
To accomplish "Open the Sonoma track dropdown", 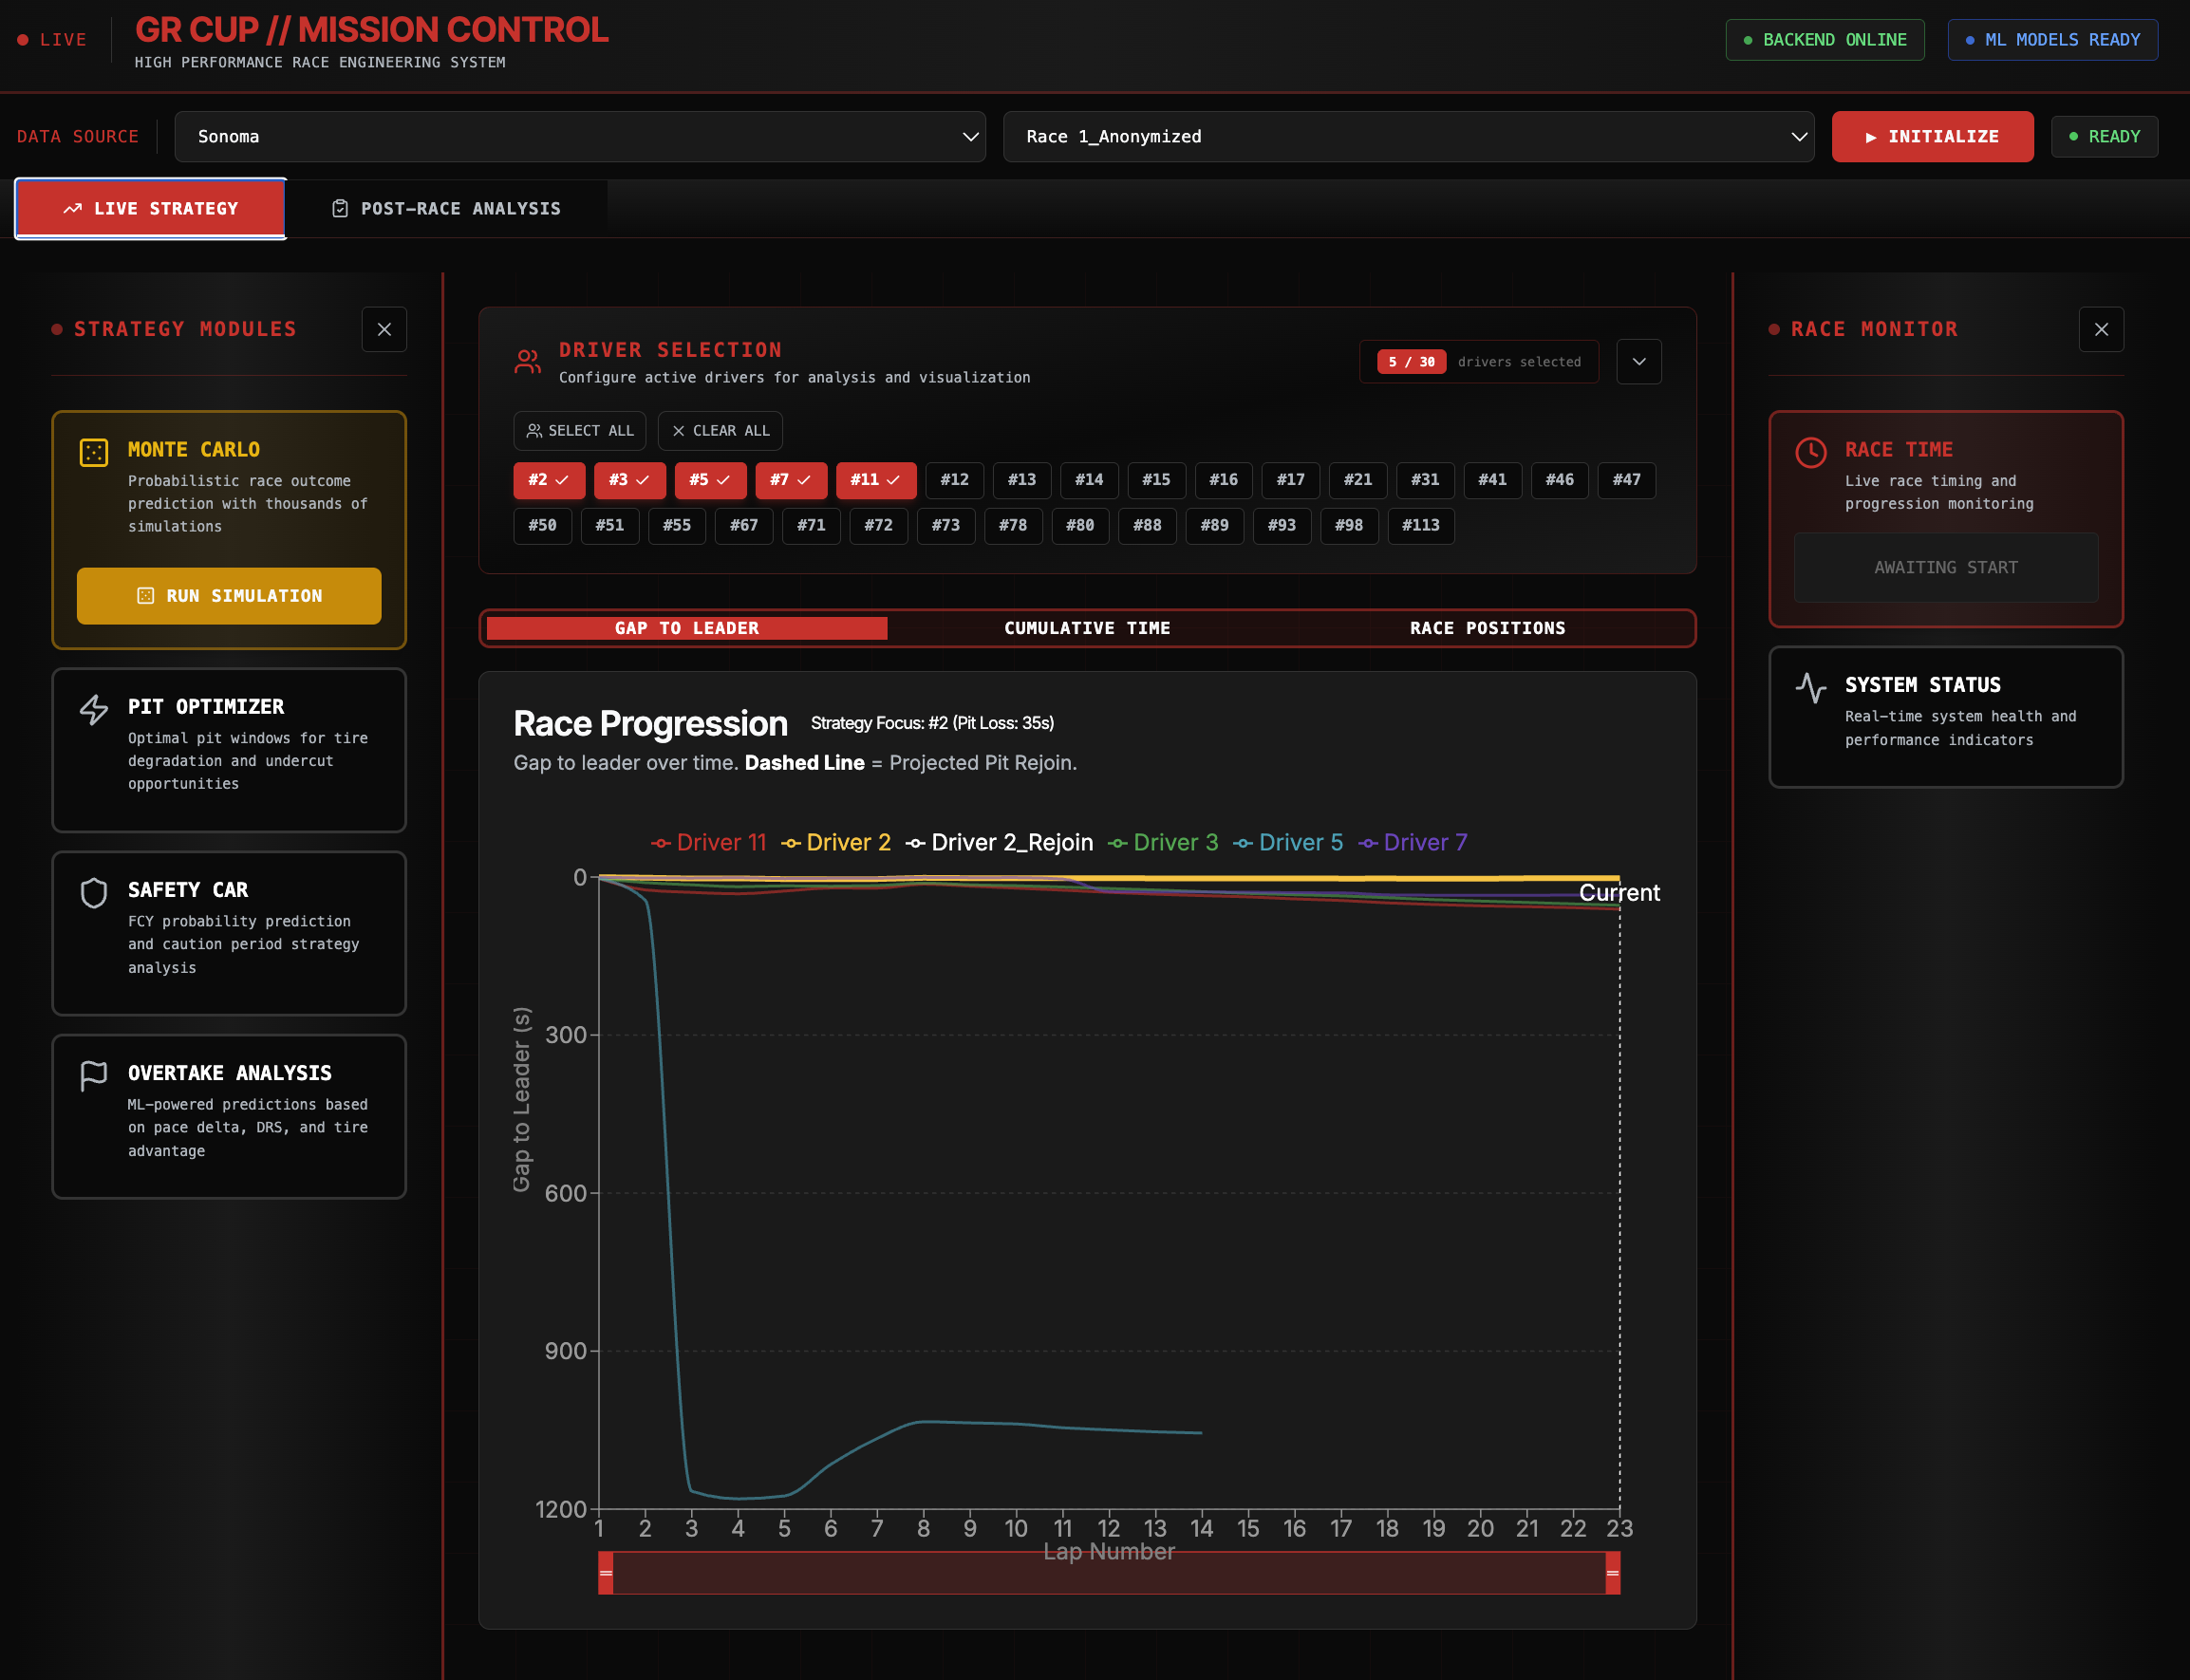I will point(580,137).
